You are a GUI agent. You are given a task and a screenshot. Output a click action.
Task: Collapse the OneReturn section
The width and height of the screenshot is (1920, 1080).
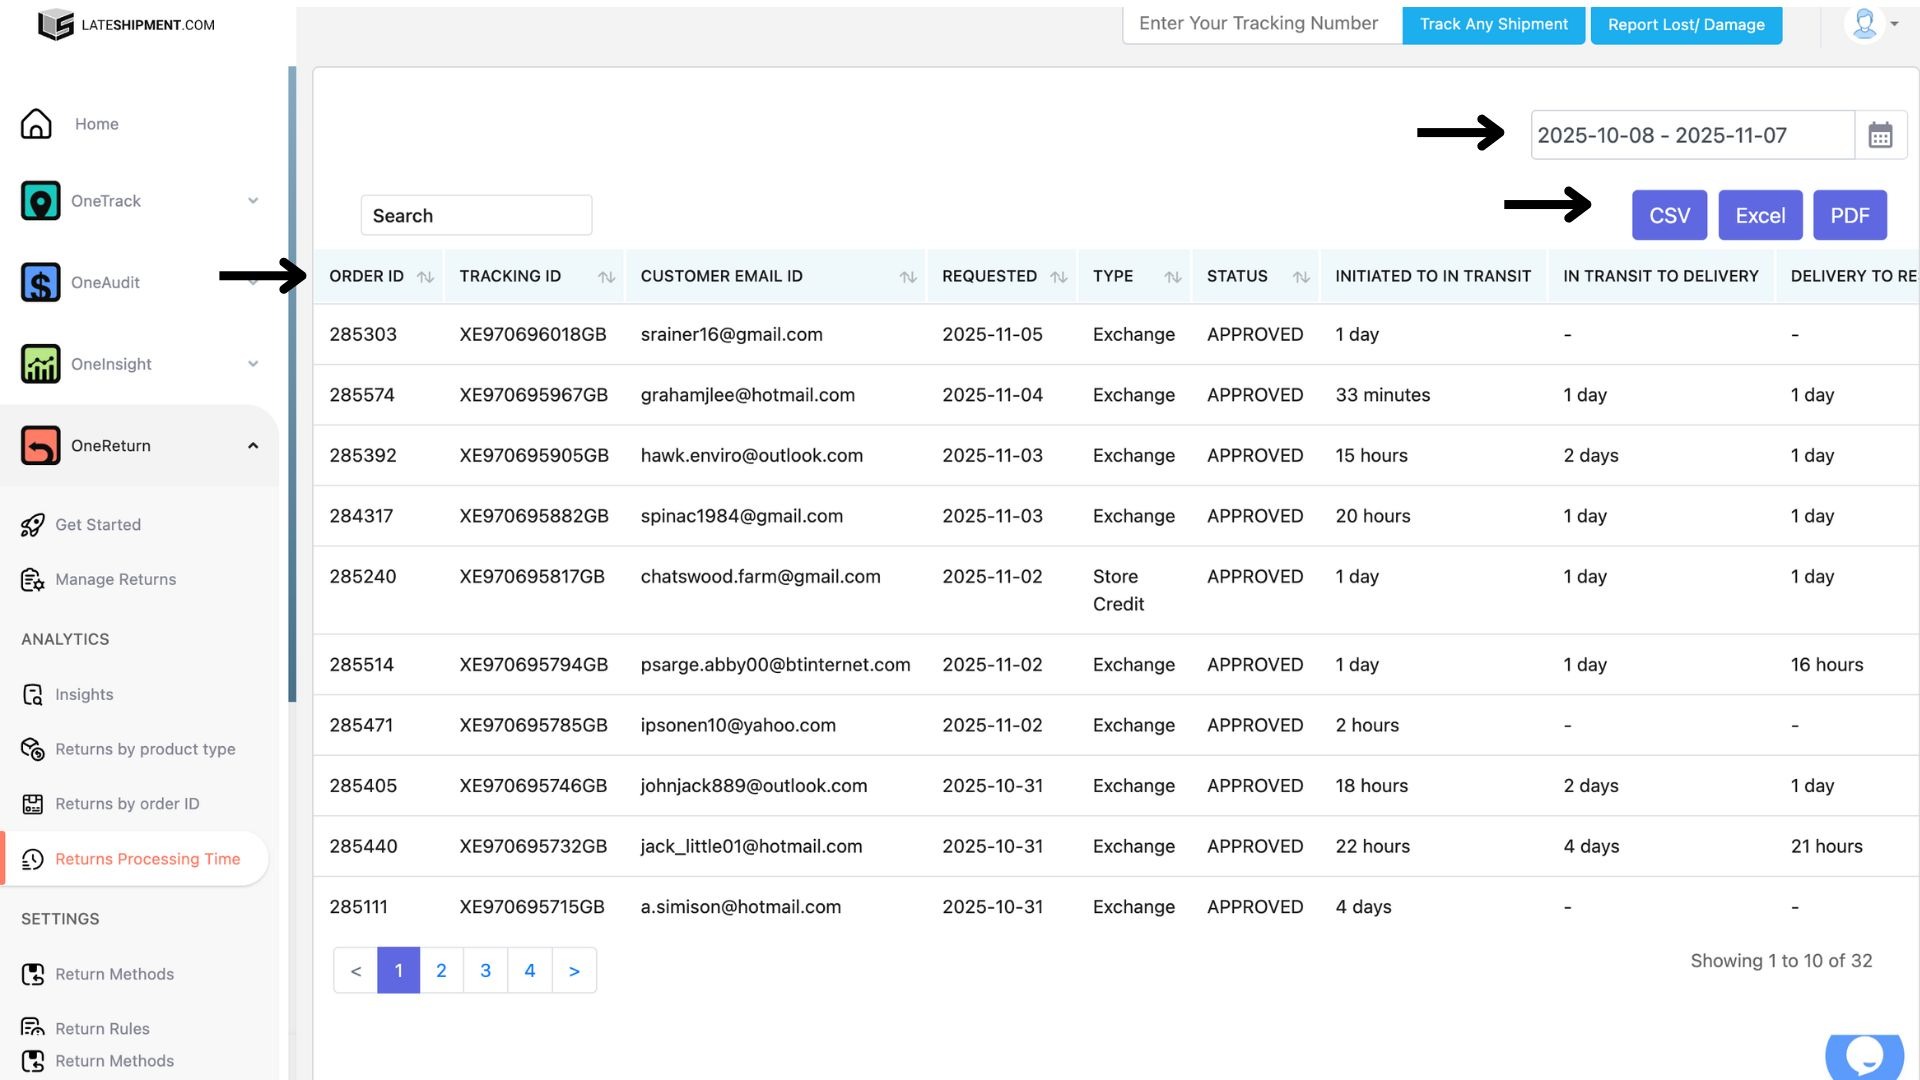[x=253, y=446]
